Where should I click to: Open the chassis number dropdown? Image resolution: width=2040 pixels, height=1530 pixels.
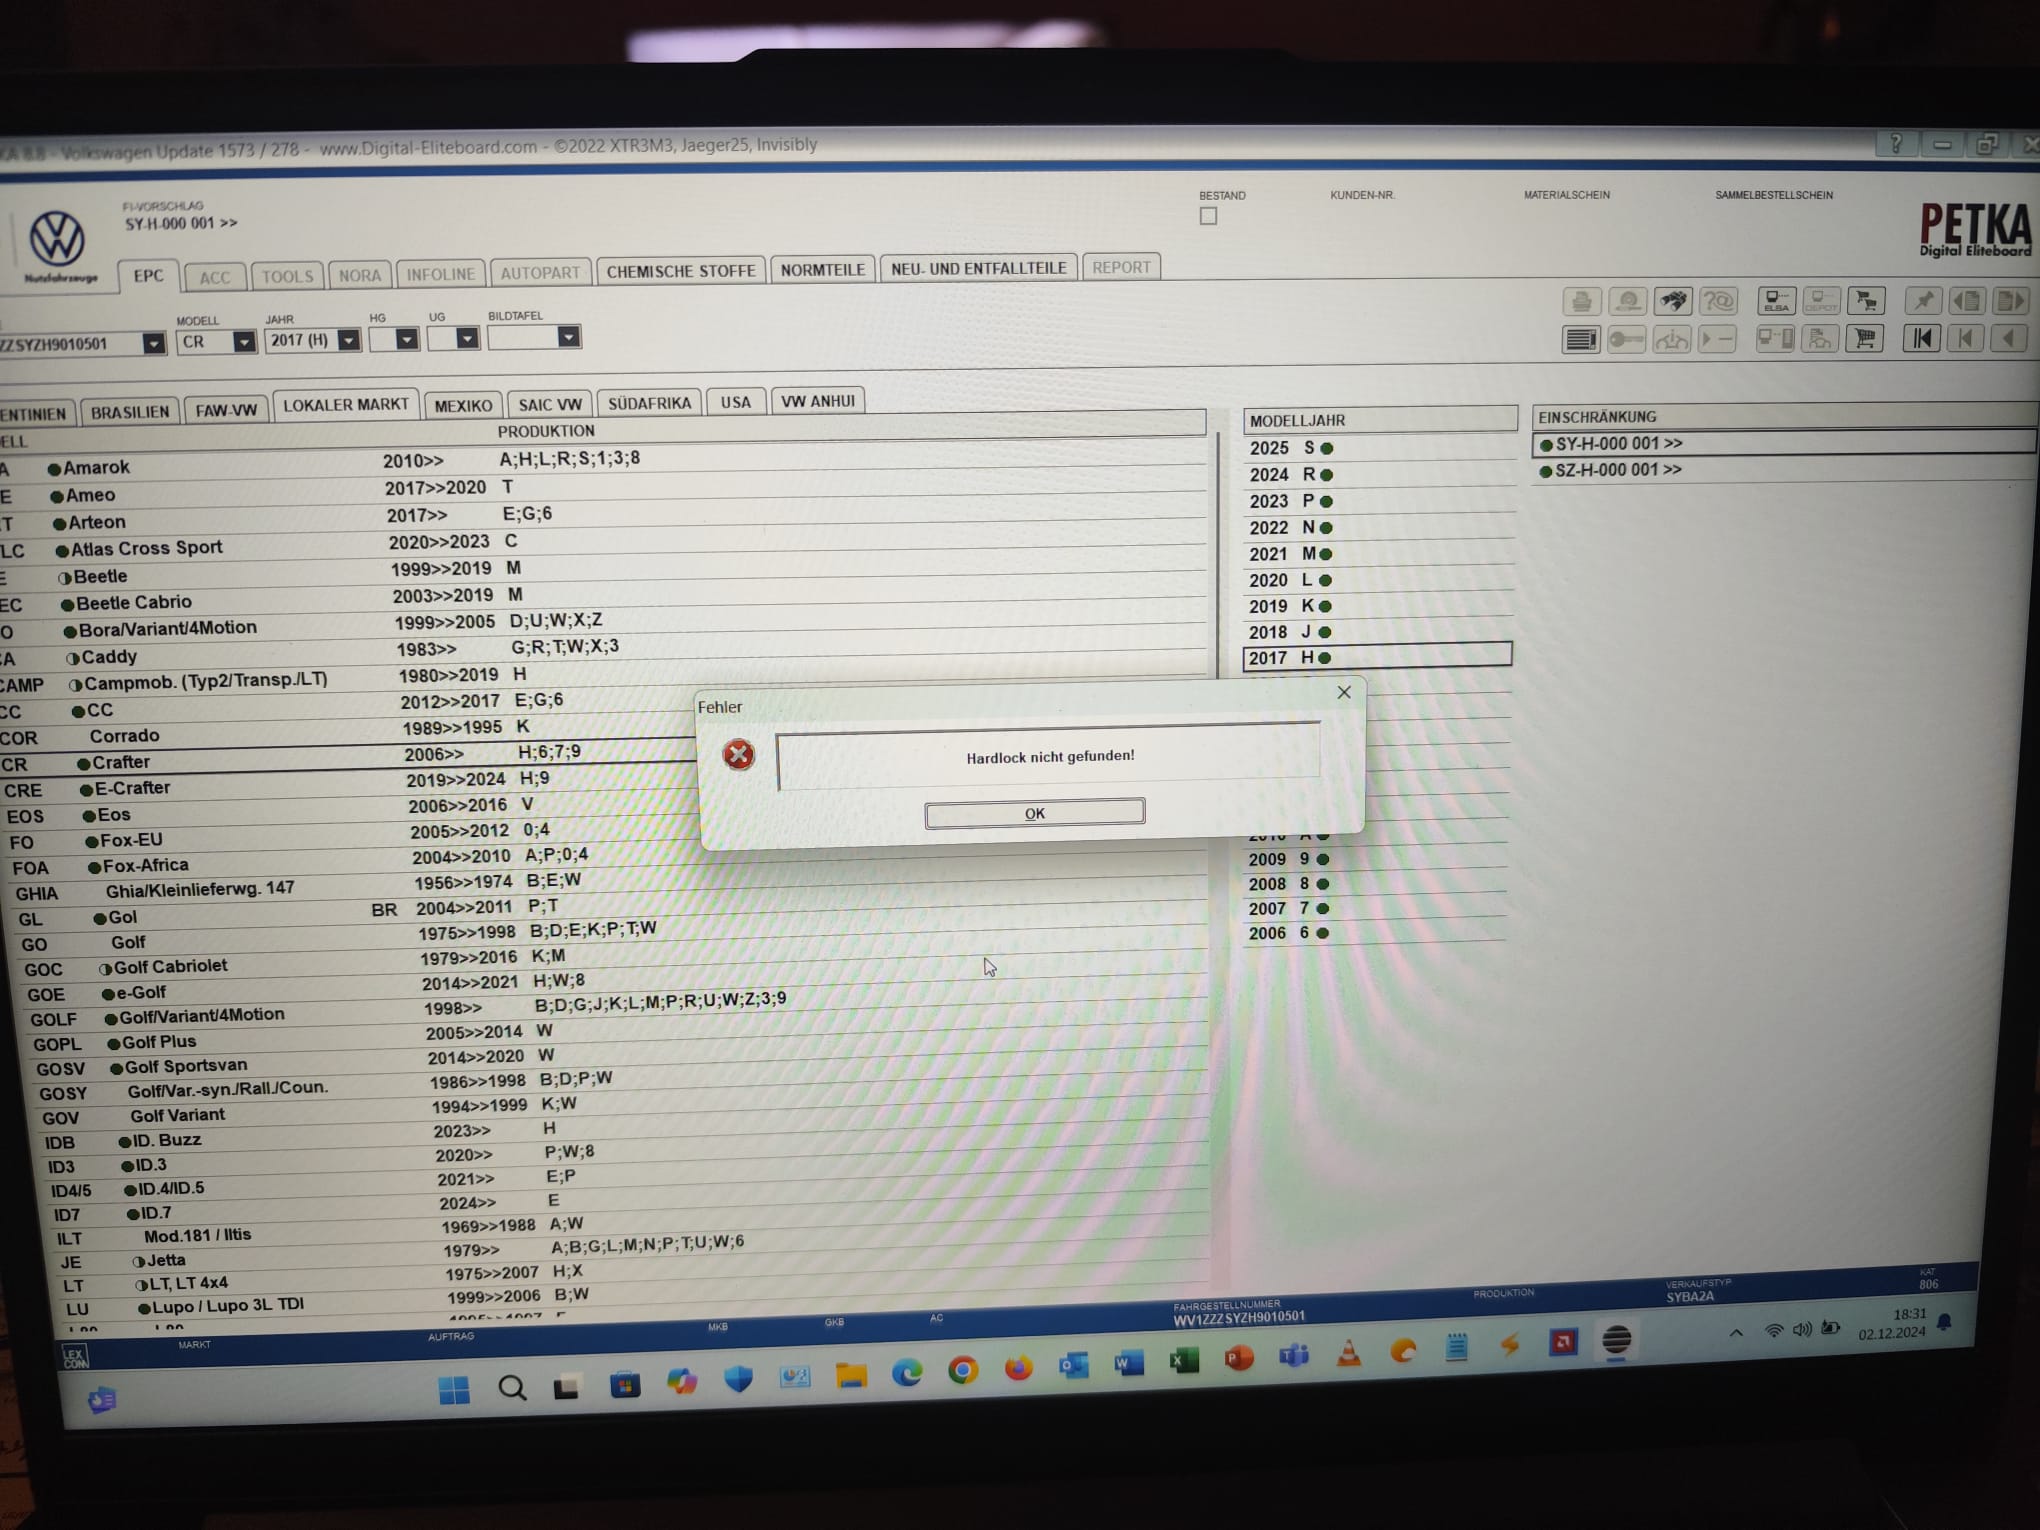[153, 344]
